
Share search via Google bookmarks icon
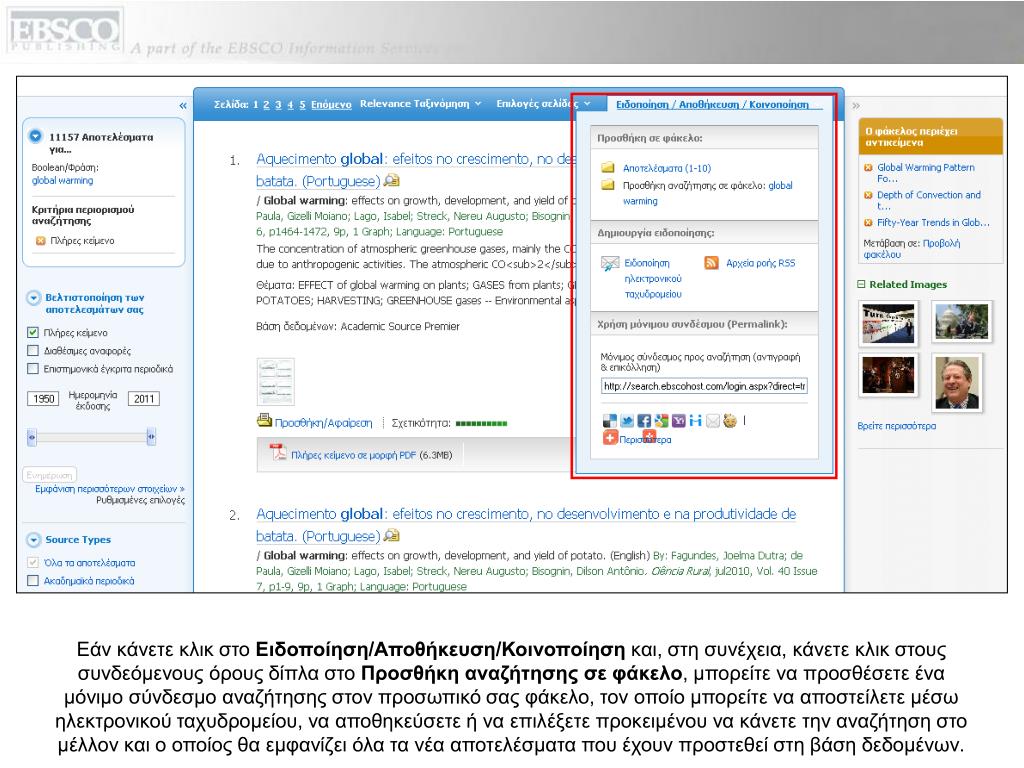click(662, 421)
